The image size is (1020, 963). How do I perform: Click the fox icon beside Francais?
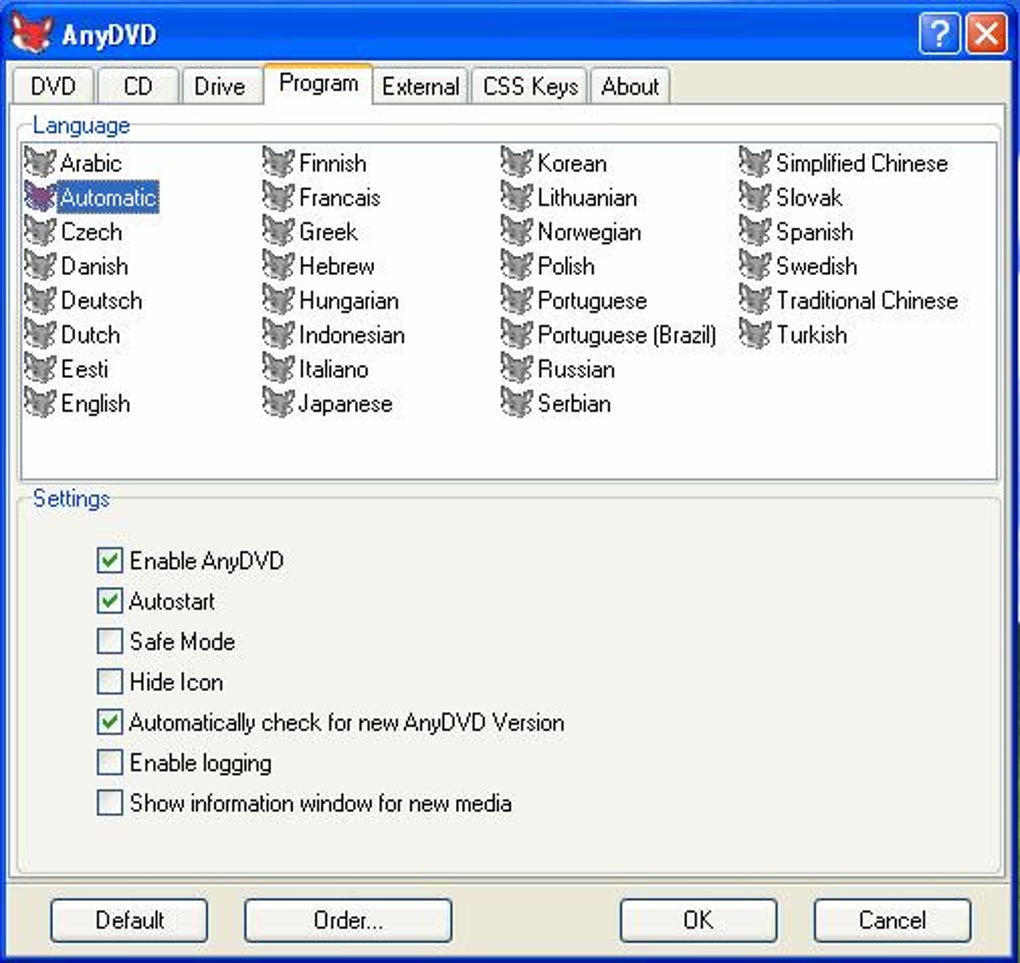click(x=278, y=197)
